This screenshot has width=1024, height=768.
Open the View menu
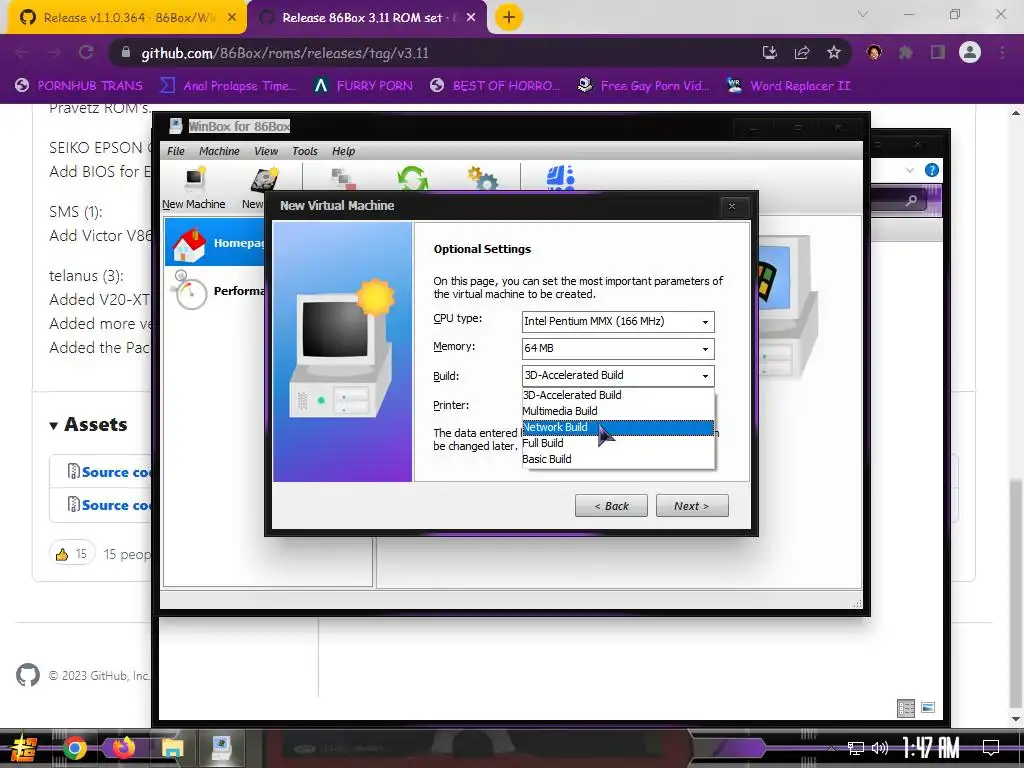266,151
